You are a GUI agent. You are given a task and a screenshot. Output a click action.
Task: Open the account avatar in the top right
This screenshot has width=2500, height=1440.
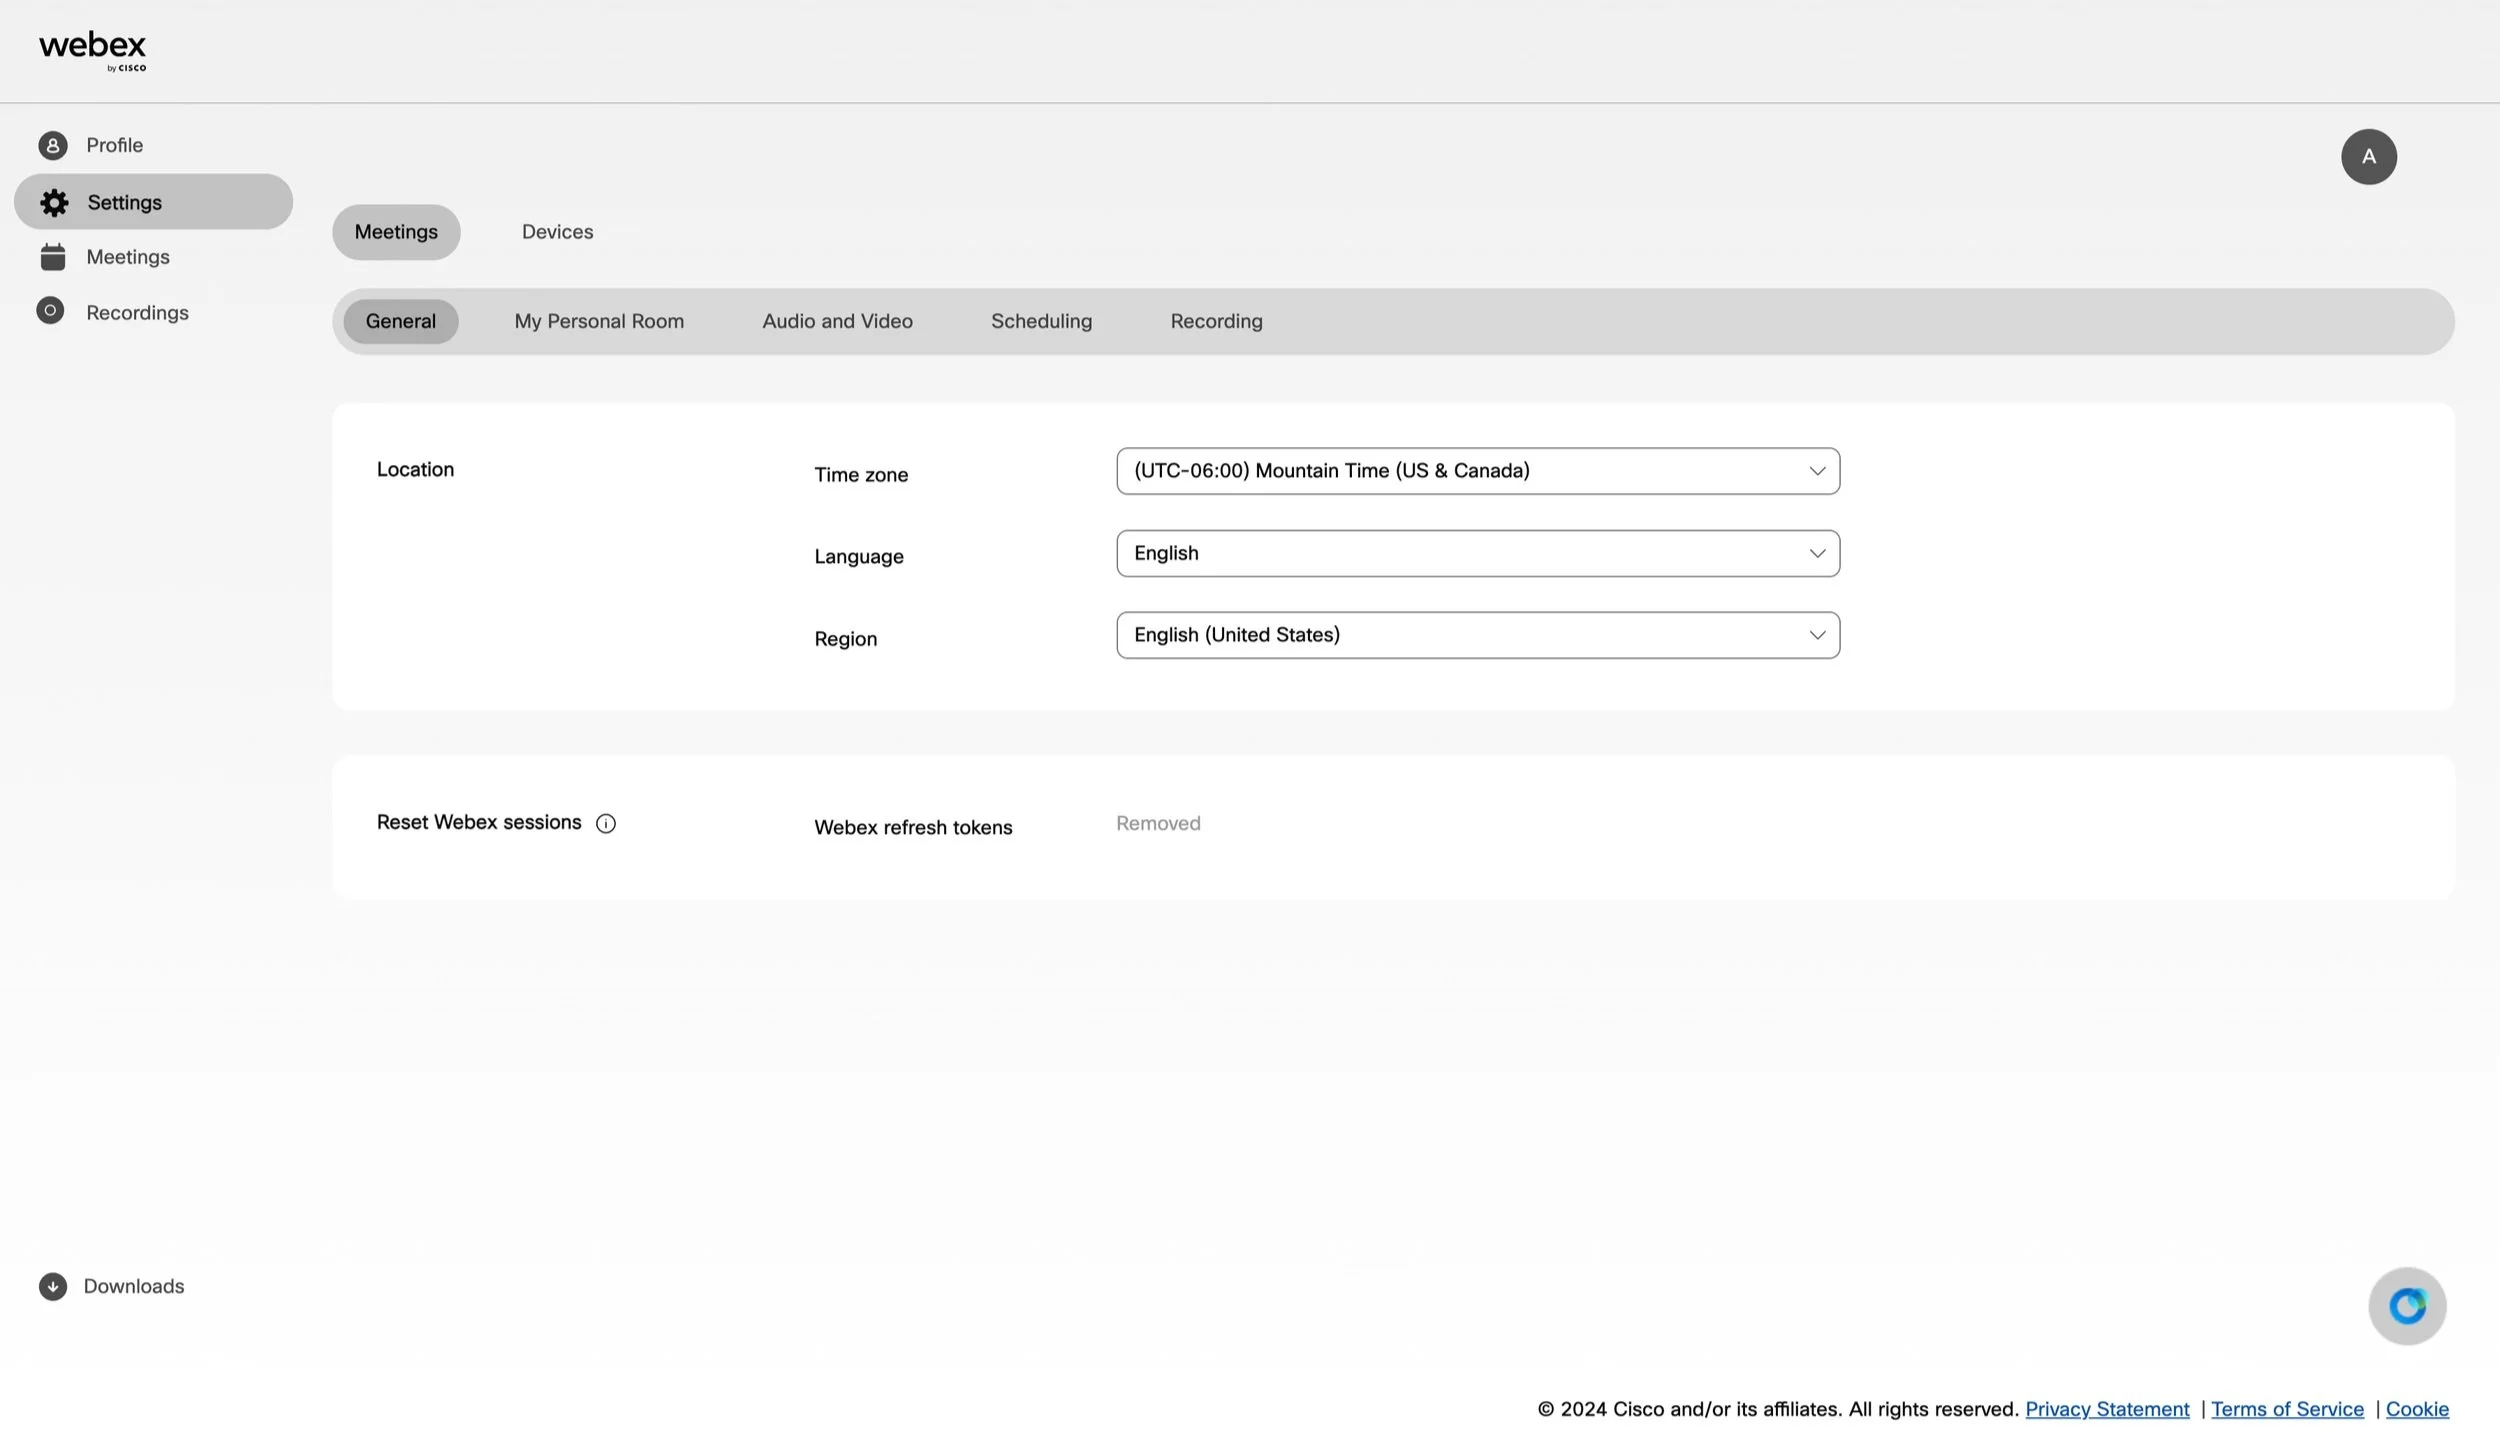(x=2368, y=156)
